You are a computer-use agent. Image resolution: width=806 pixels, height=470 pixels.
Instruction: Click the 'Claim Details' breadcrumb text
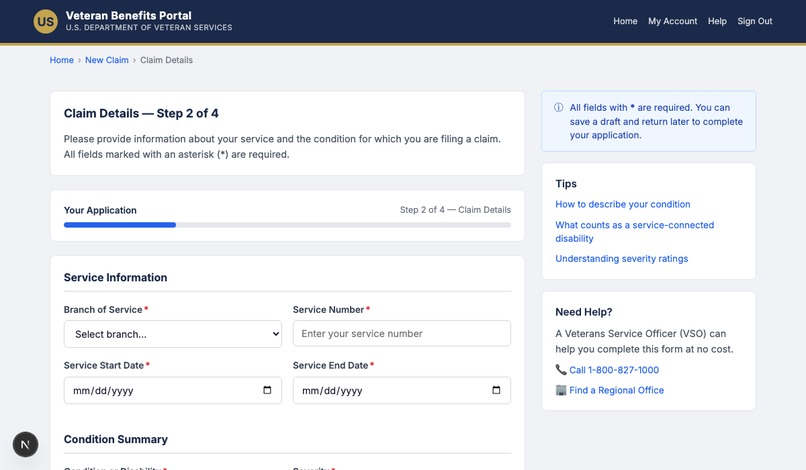(x=167, y=60)
